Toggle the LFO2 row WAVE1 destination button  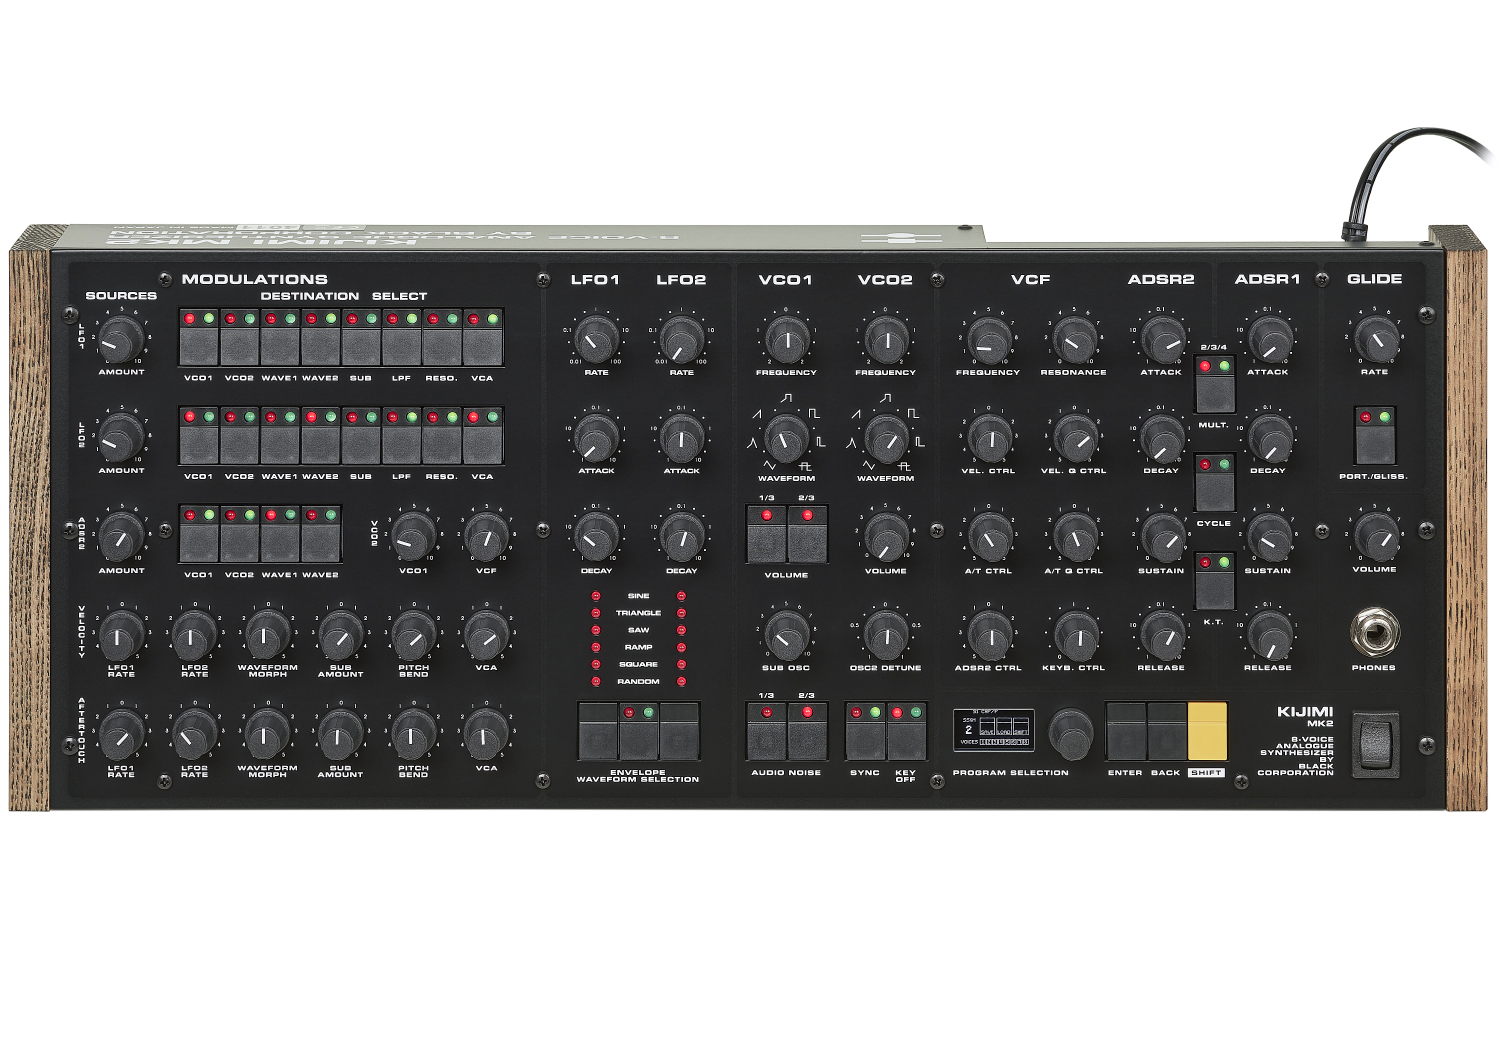[x=279, y=445]
